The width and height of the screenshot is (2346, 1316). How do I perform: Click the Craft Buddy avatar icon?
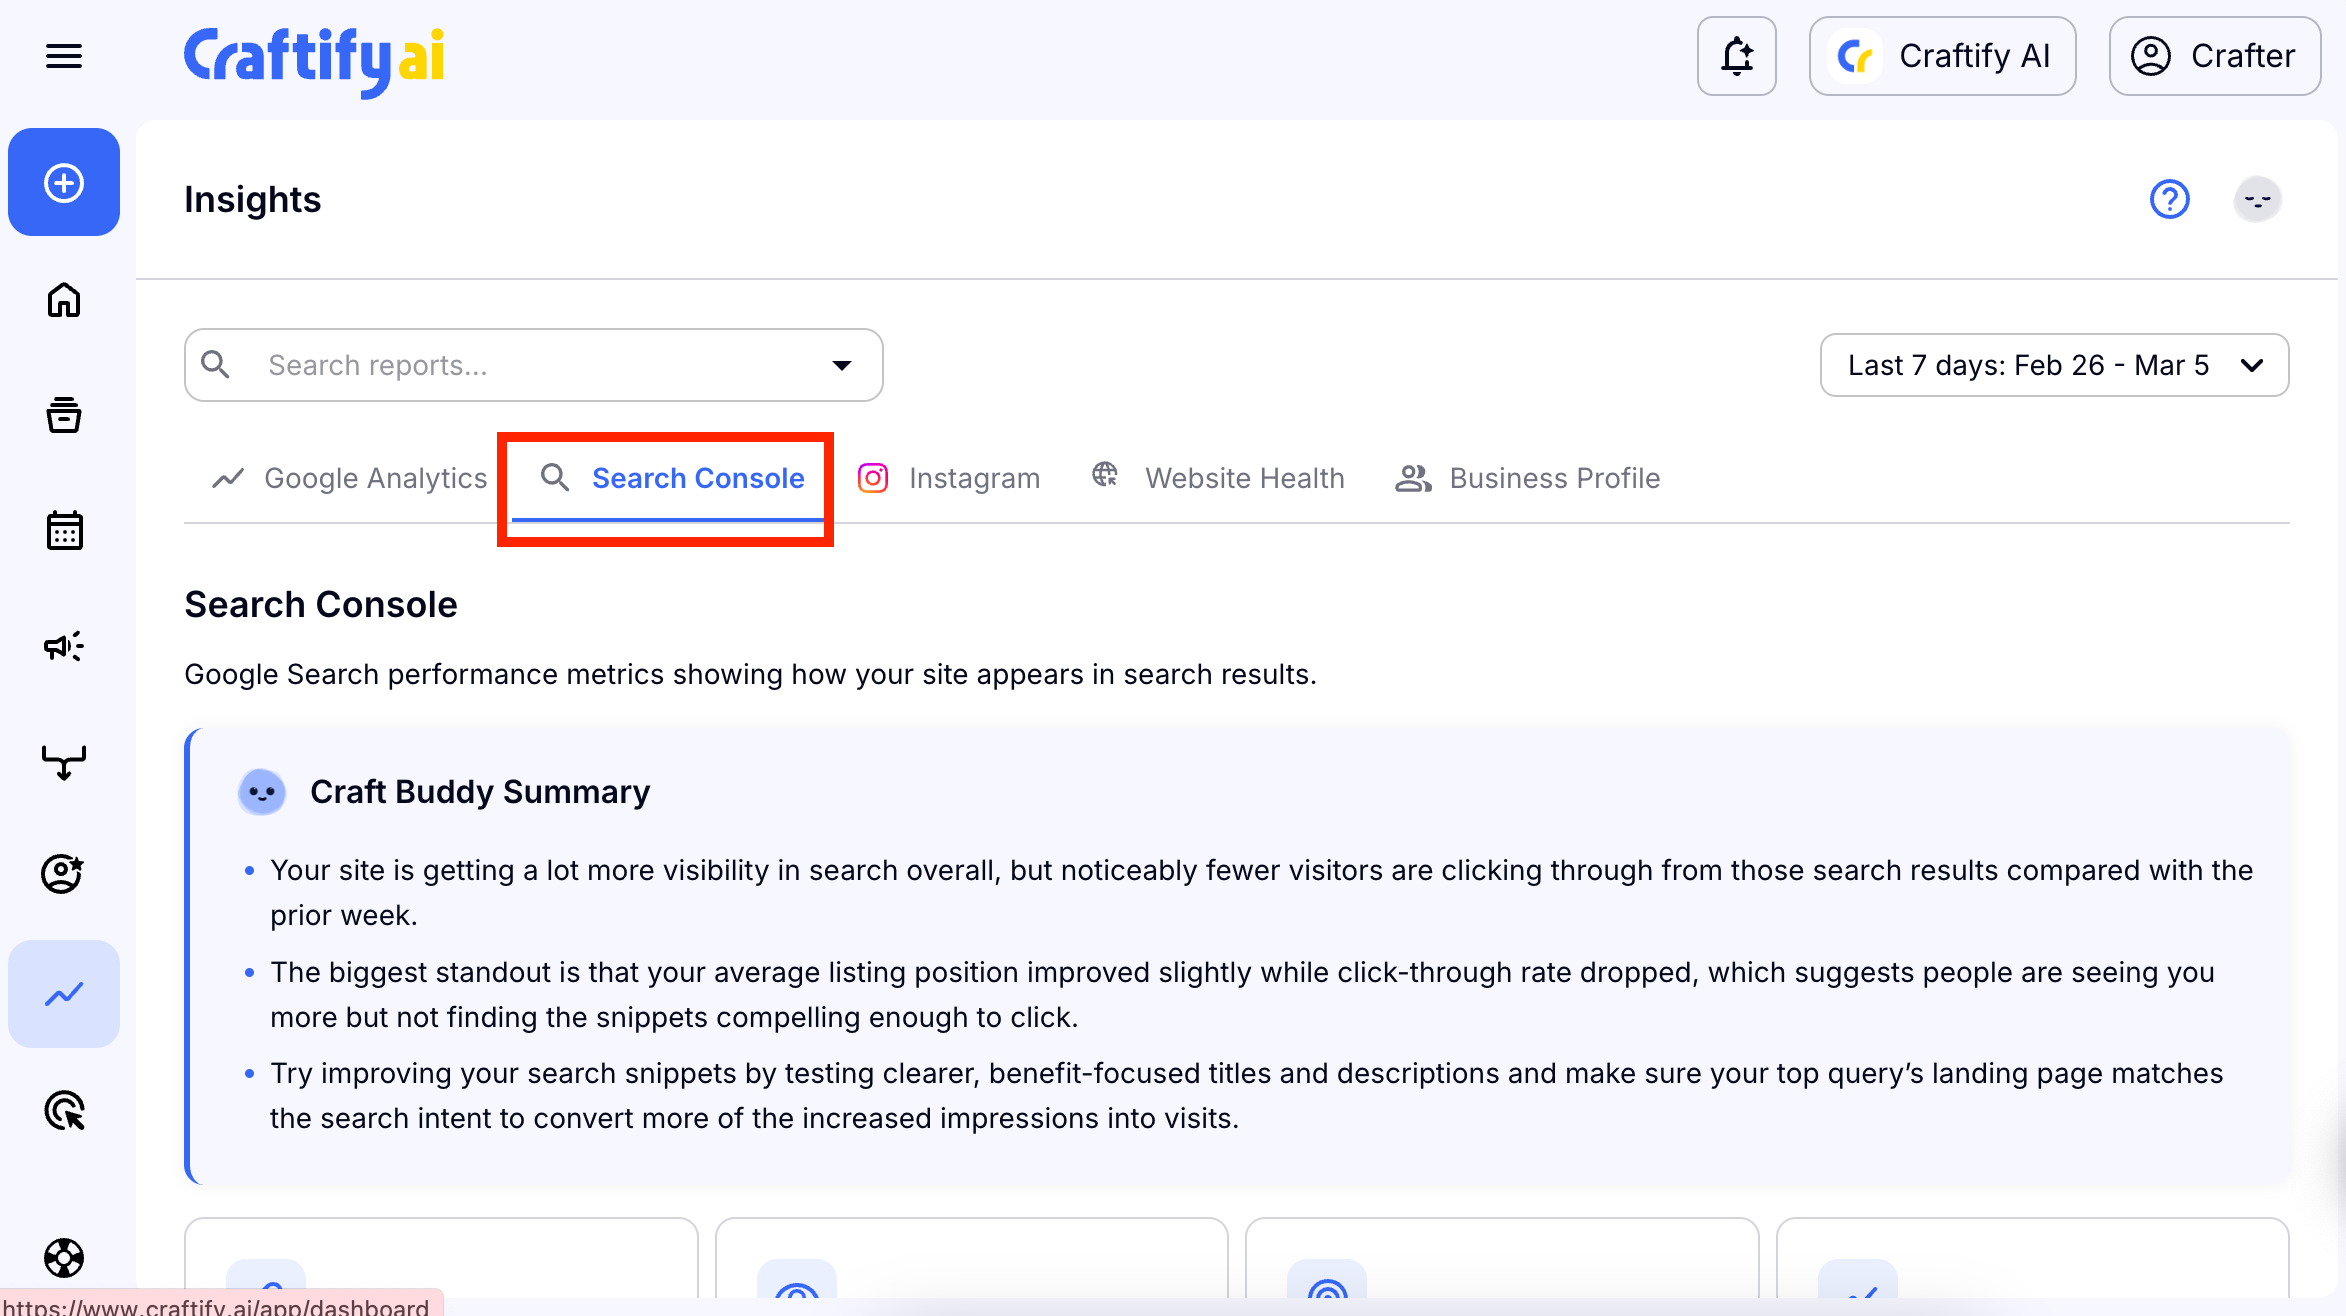click(2257, 199)
